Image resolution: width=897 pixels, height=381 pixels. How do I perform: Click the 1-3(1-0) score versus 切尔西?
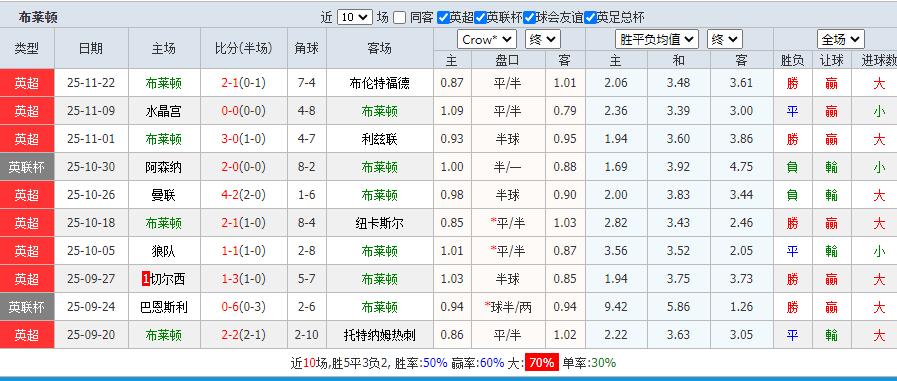244,279
